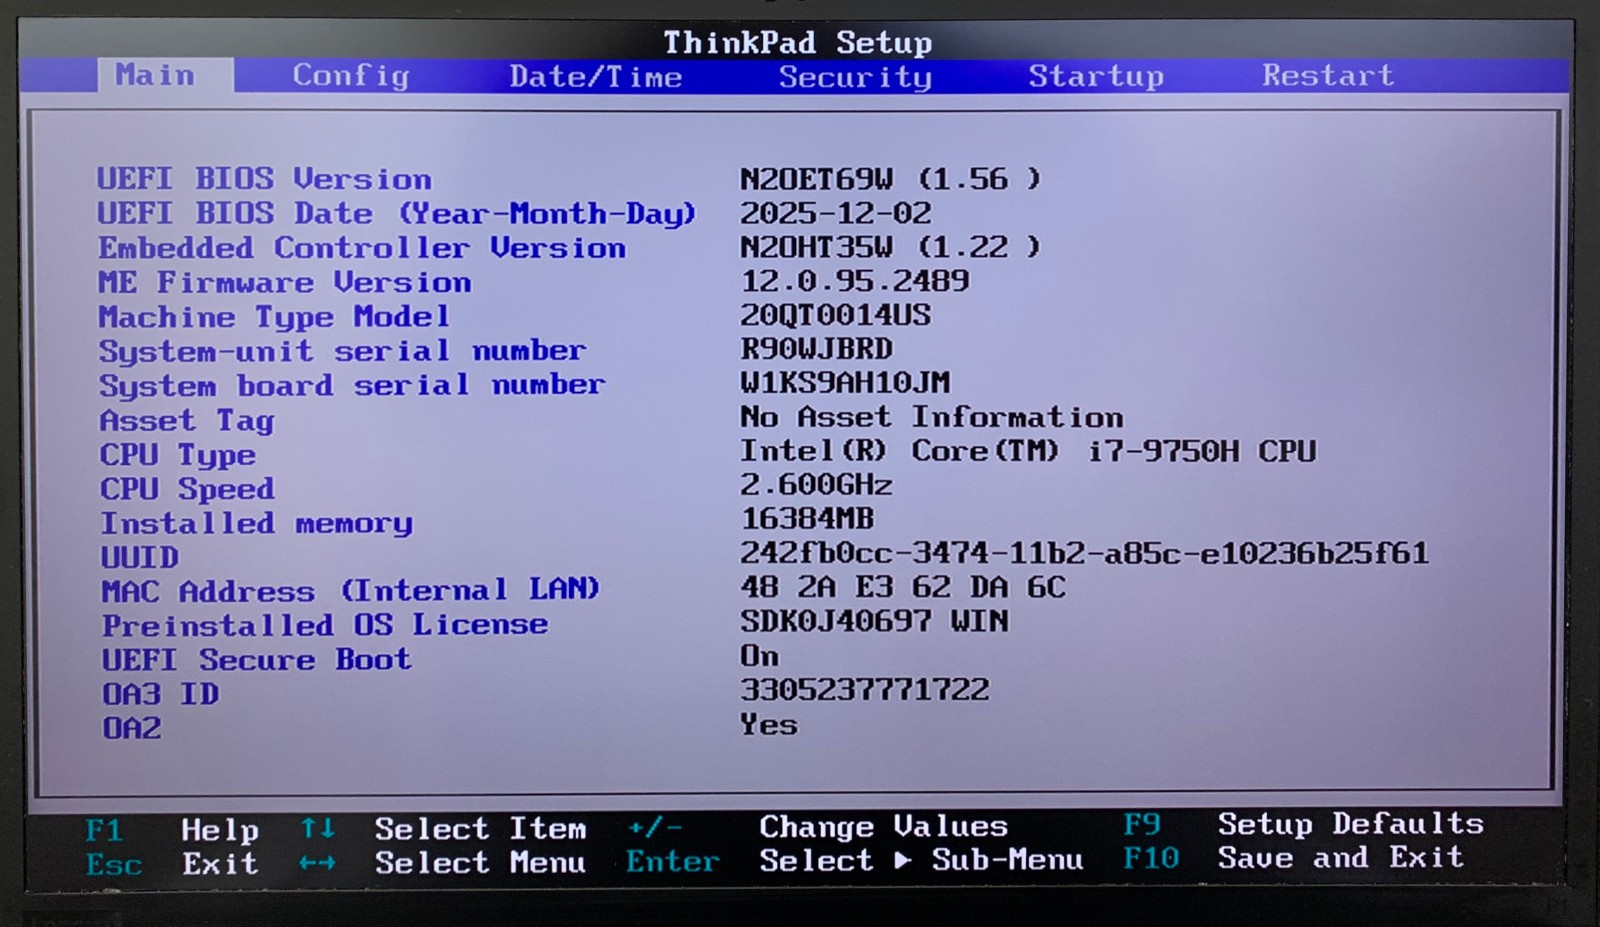This screenshot has width=1600, height=927.
Task: Click the F9 key hint
Action: pyautogui.click(x=1142, y=825)
